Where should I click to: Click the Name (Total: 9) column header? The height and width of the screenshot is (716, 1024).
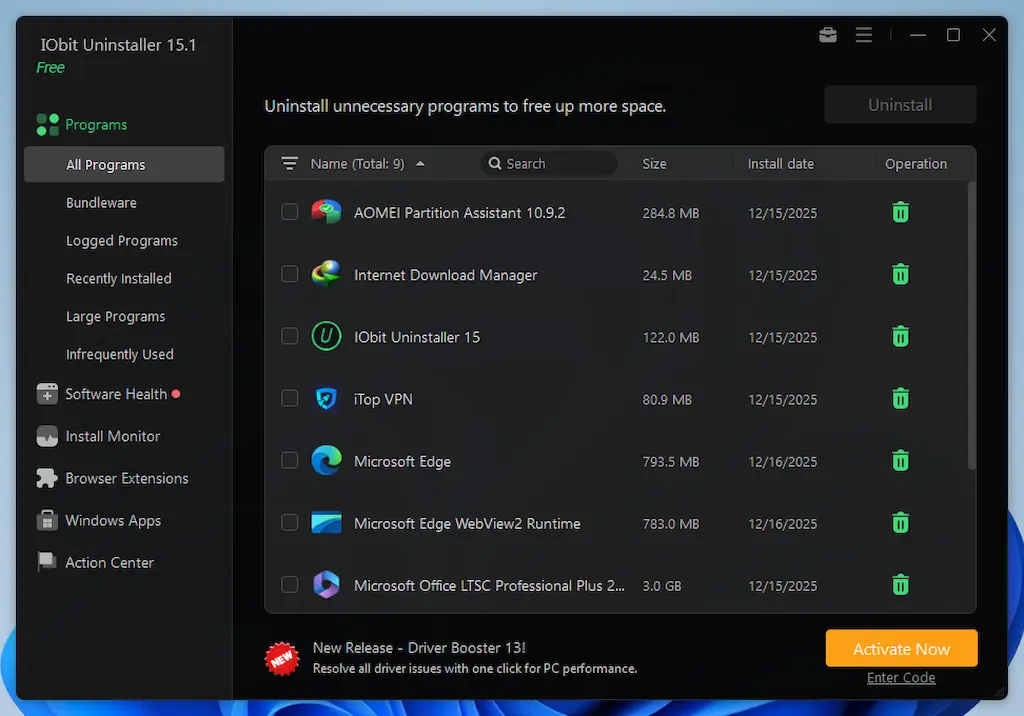(357, 164)
